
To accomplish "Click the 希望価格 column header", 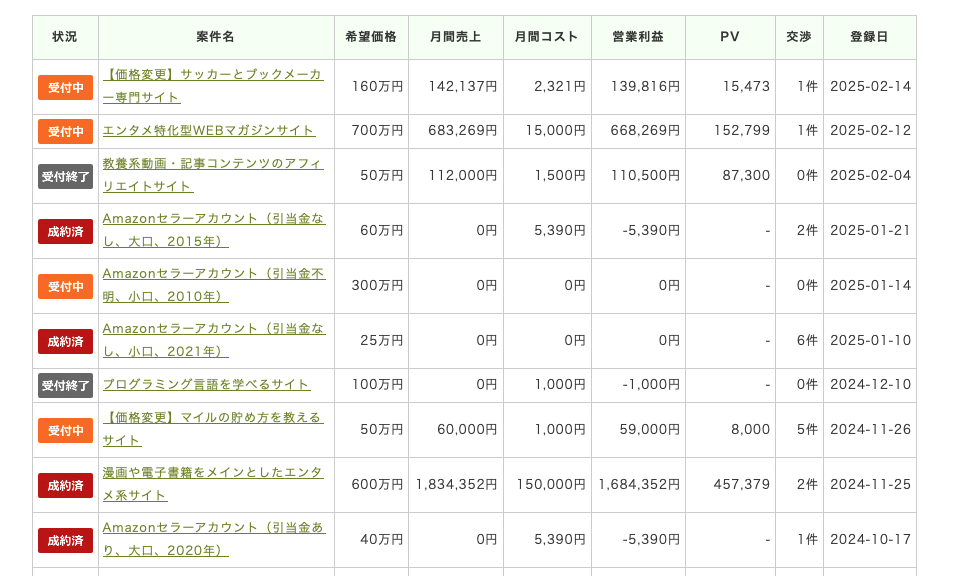I will tap(371, 37).
